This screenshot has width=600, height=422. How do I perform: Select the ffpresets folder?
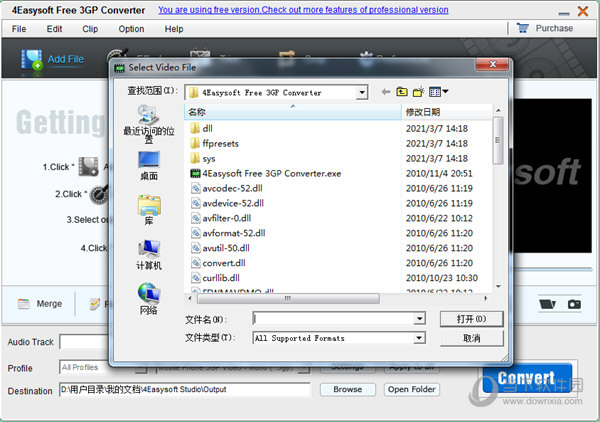coord(215,143)
